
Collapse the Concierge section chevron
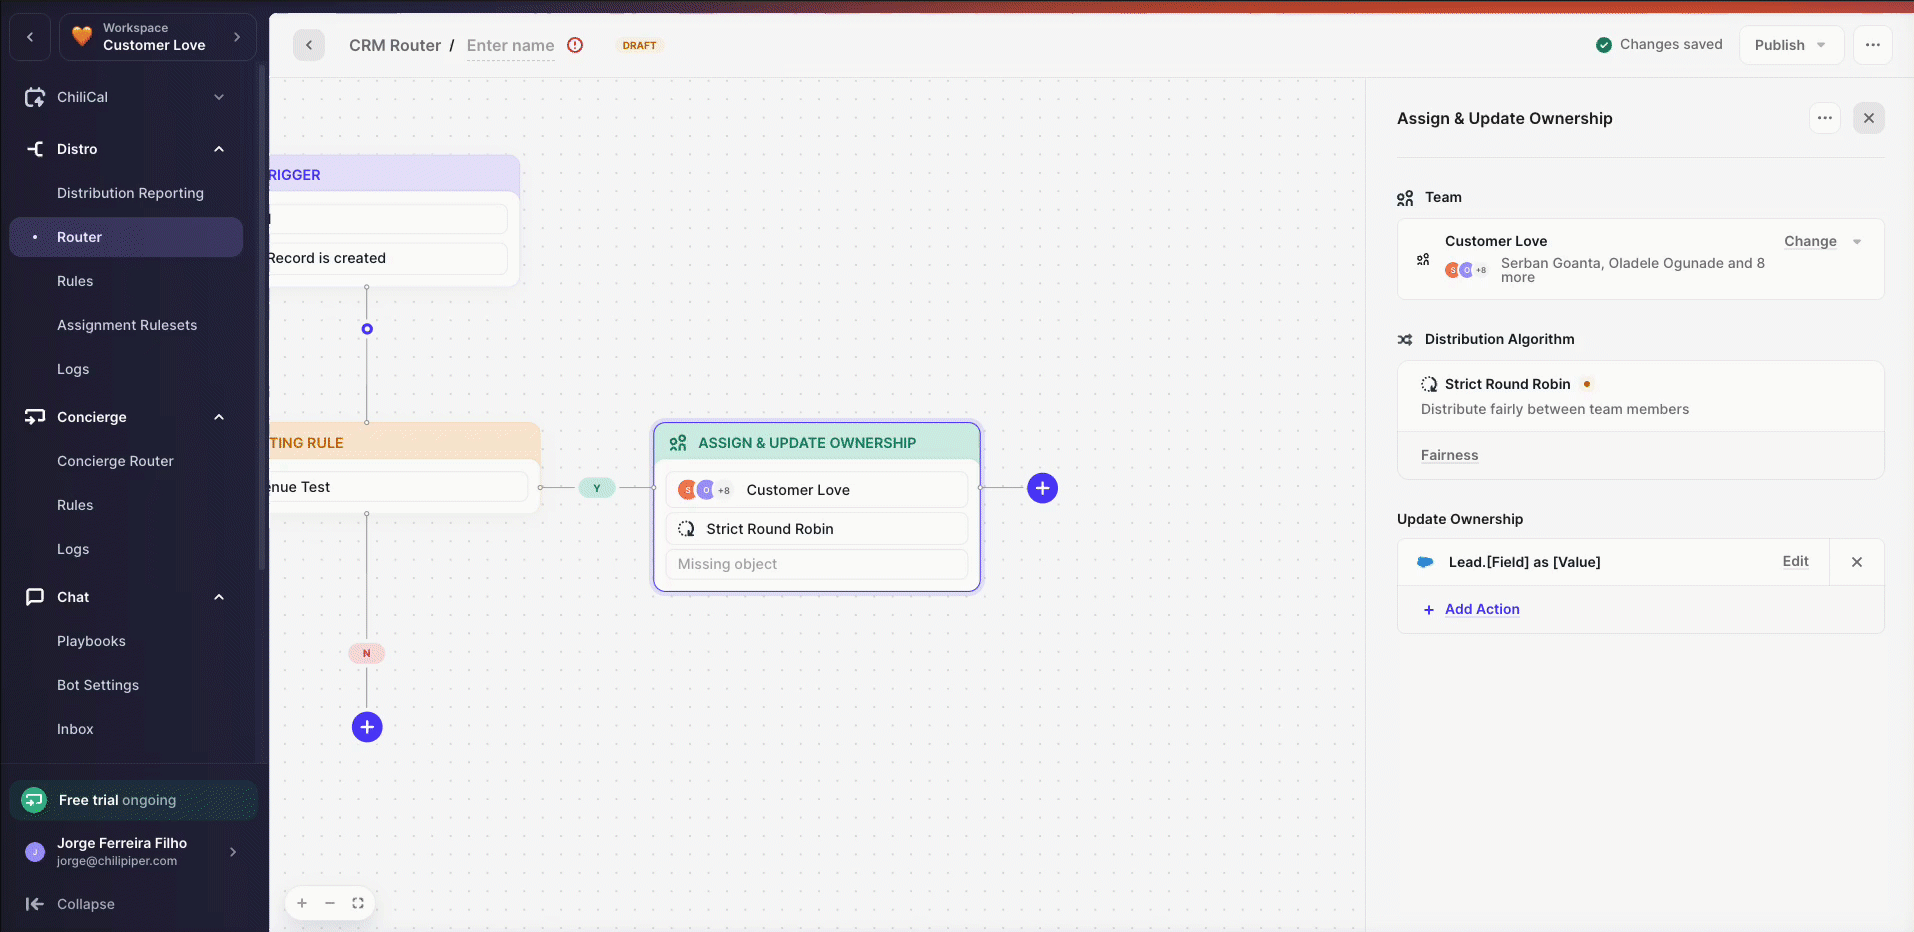coord(219,417)
